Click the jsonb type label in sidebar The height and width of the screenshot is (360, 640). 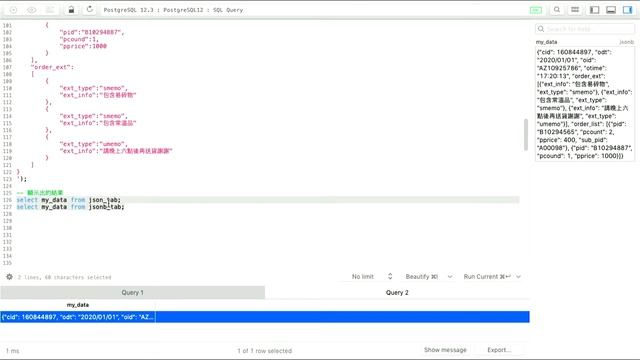pyautogui.click(x=627, y=42)
